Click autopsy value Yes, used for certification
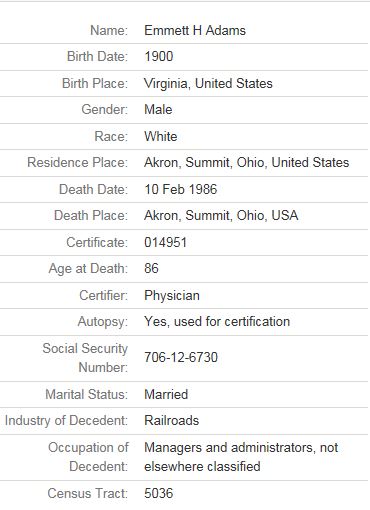This screenshot has width=370, height=510. coord(217,322)
